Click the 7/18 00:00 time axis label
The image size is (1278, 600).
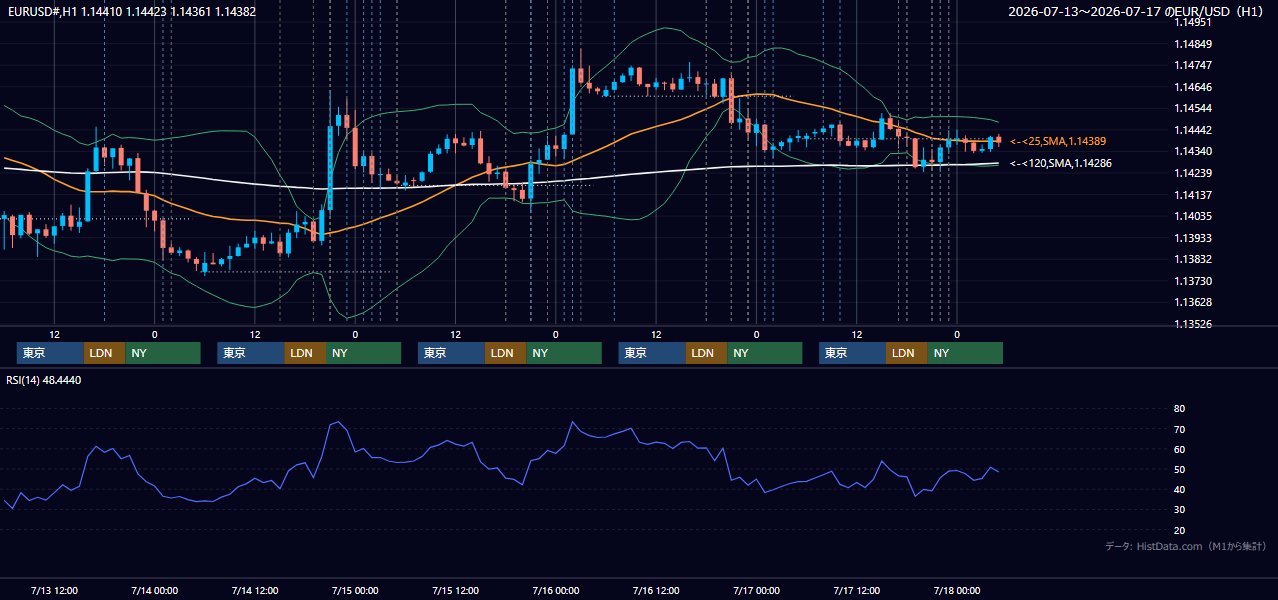[x=956, y=590]
